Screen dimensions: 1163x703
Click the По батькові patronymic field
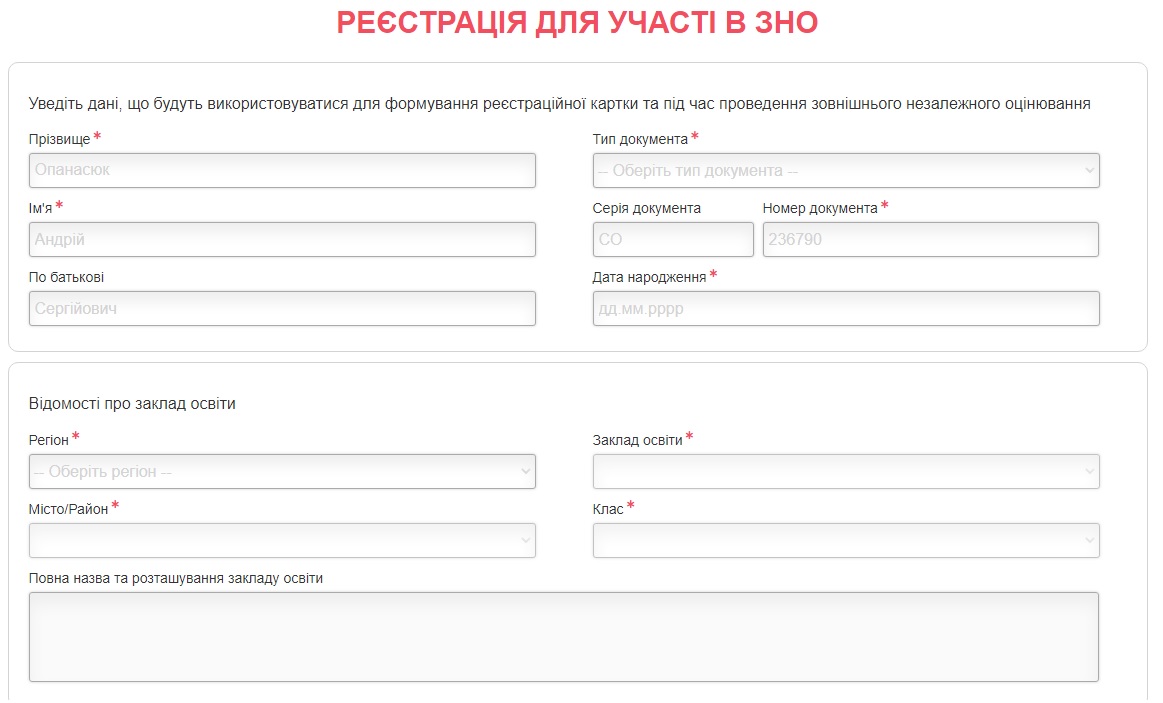pos(280,308)
